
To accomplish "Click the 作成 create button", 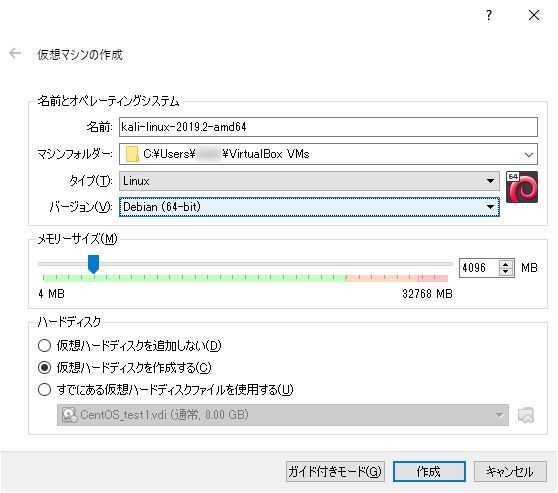I will point(429,472).
